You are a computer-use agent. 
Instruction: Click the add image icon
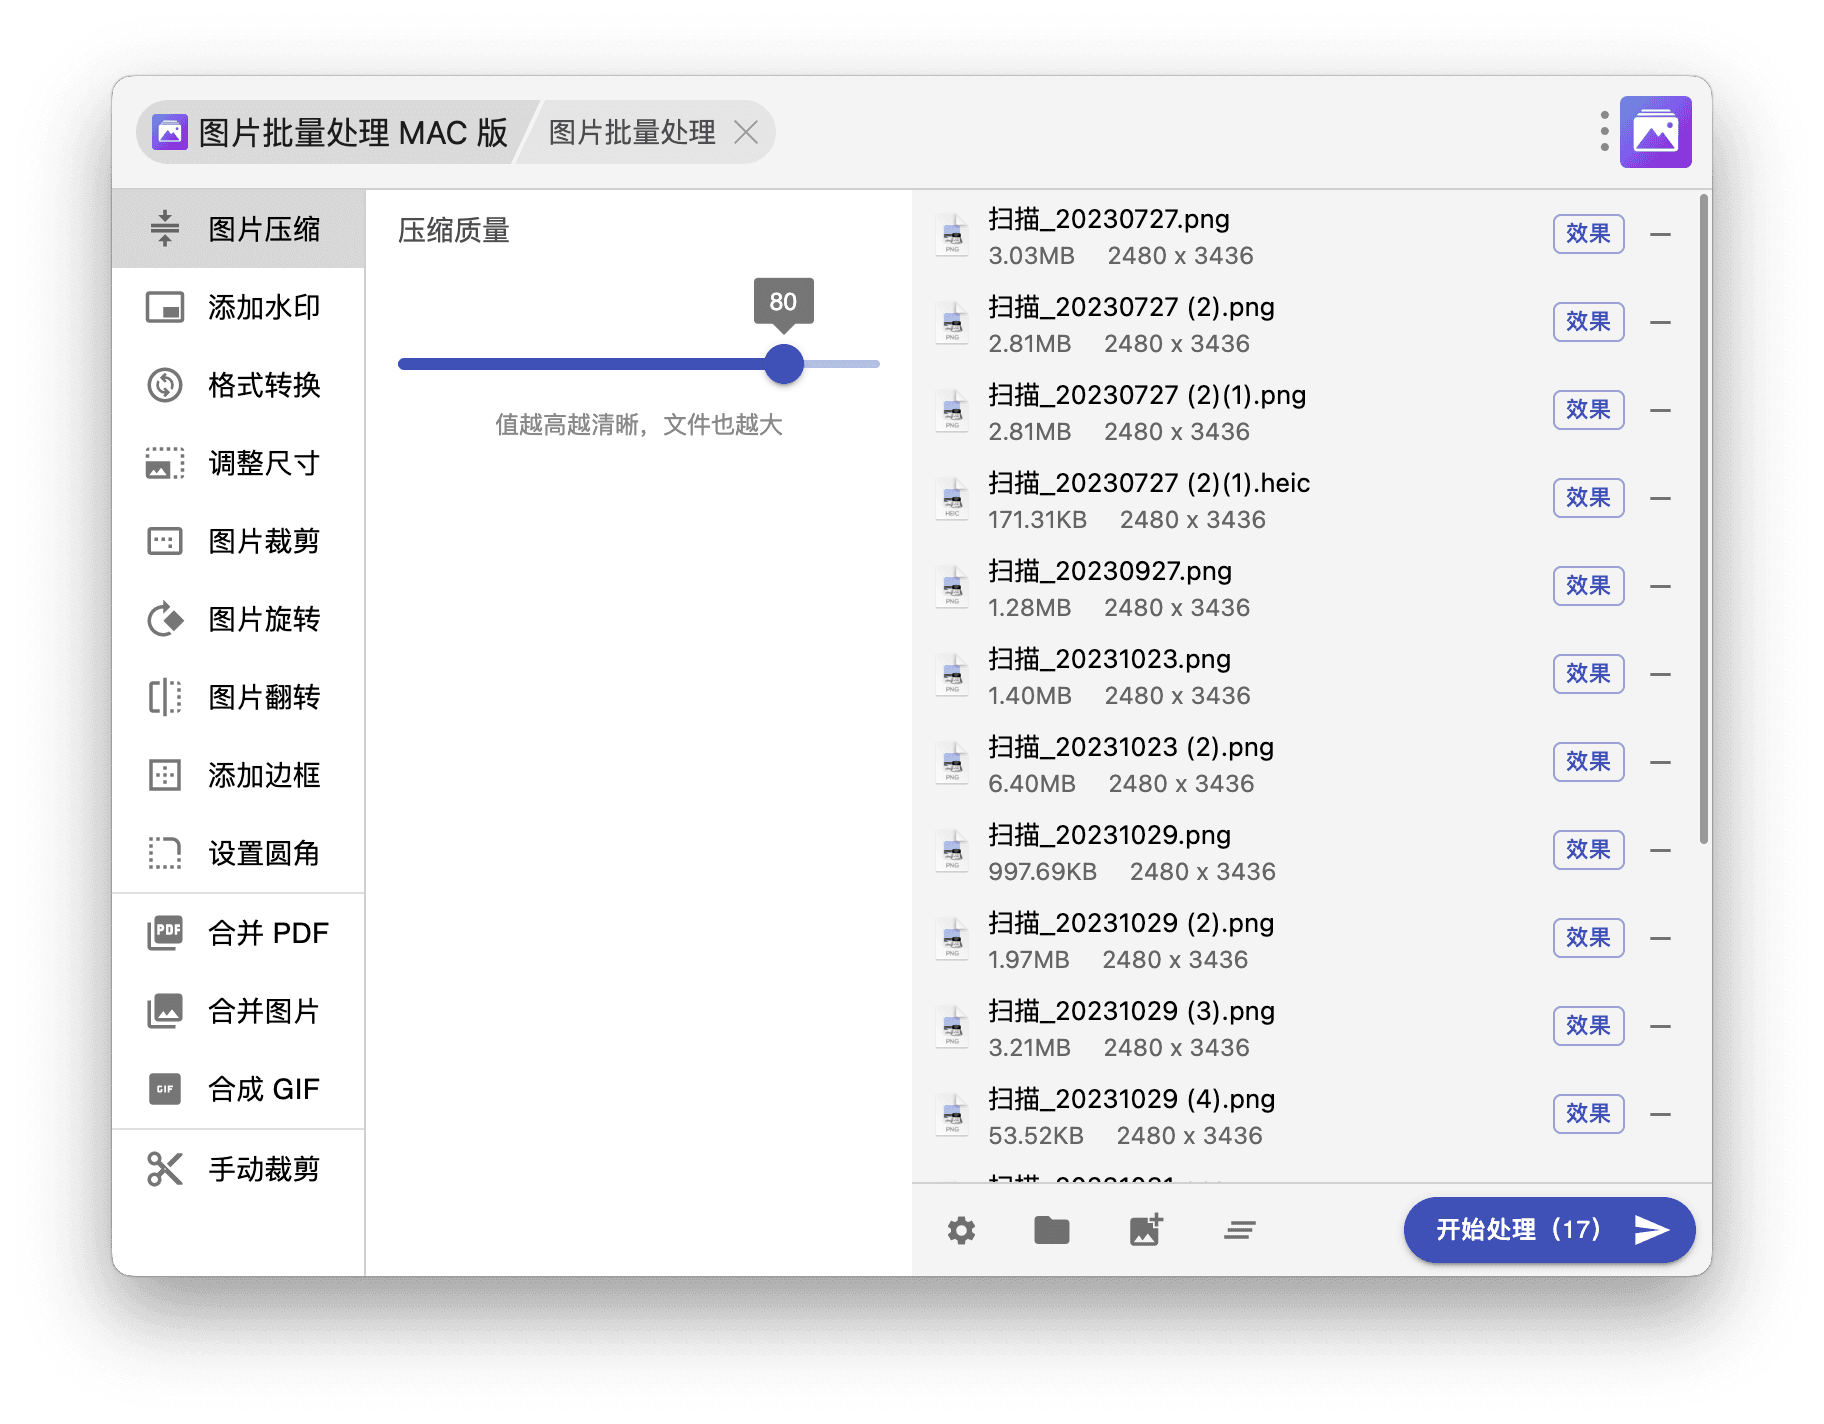[1146, 1230]
